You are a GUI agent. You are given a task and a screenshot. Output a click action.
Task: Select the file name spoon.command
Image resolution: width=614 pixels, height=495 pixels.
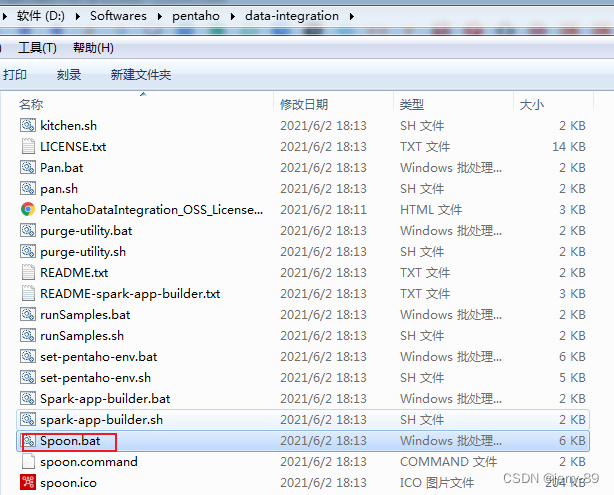click(x=89, y=462)
